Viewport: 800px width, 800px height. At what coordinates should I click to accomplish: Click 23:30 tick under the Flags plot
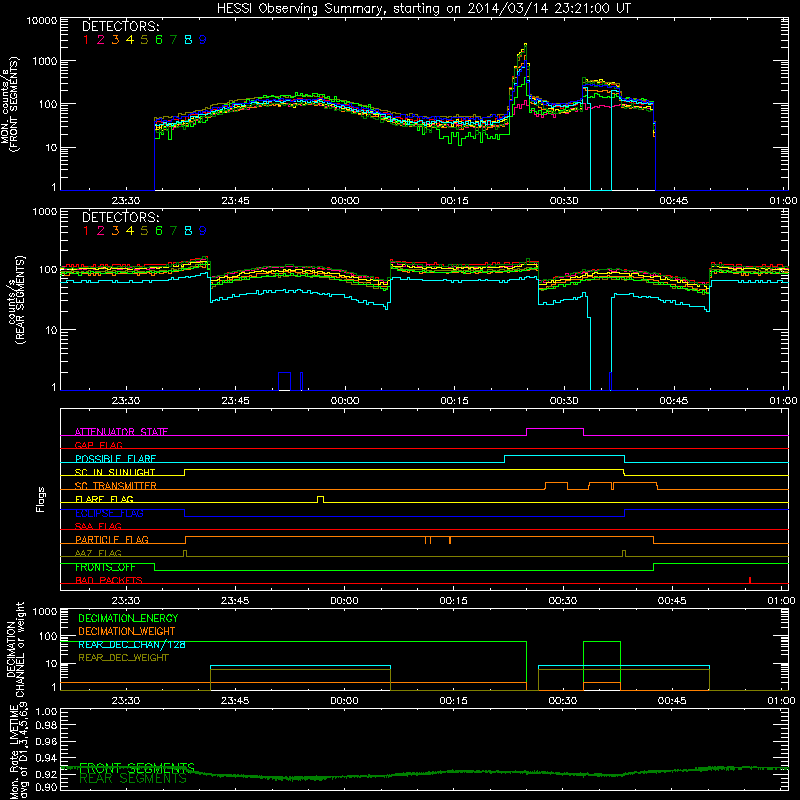[126, 601]
